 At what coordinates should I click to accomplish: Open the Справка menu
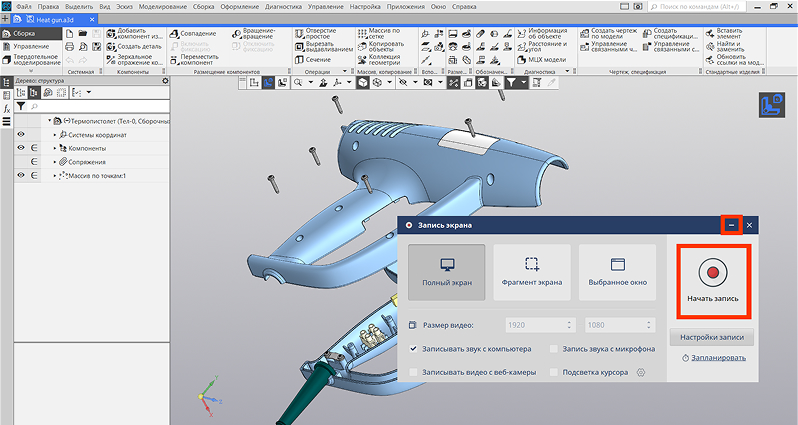coord(464,7)
